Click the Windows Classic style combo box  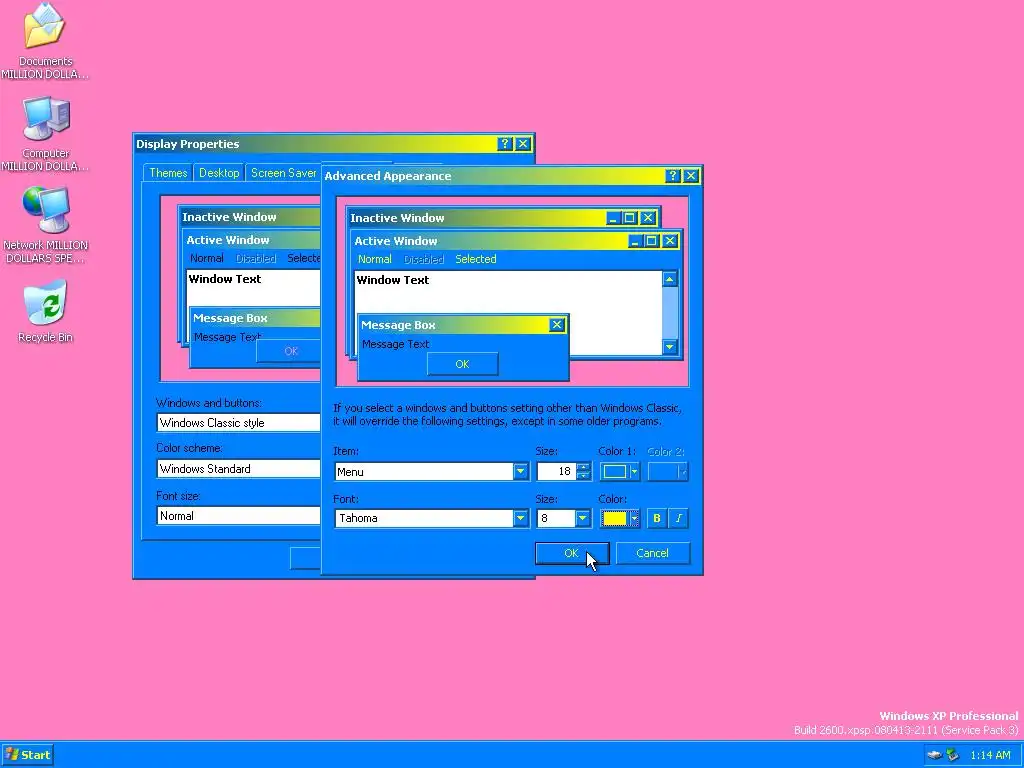238,423
